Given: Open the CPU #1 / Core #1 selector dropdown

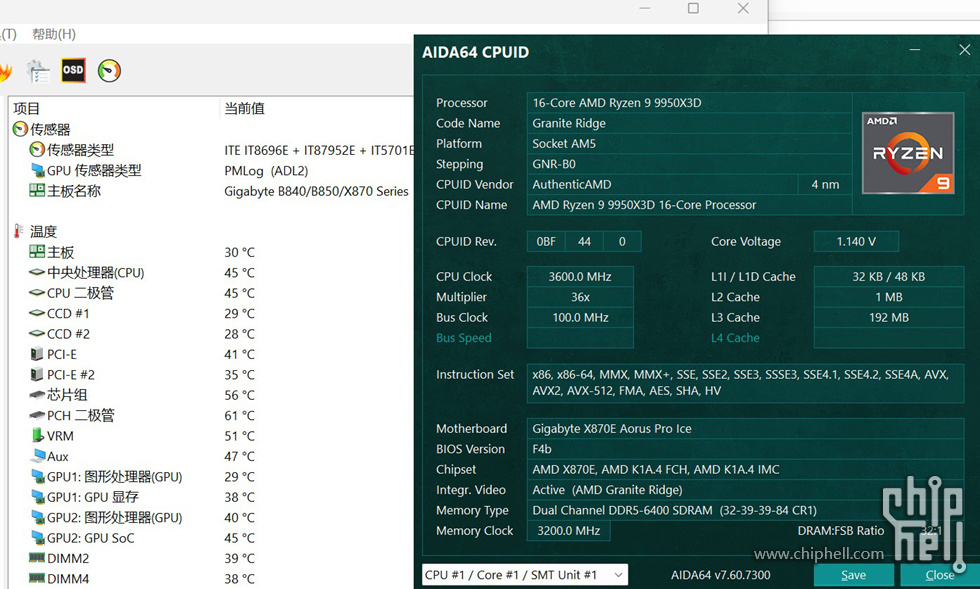Looking at the screenshot, I should point(525,575).
